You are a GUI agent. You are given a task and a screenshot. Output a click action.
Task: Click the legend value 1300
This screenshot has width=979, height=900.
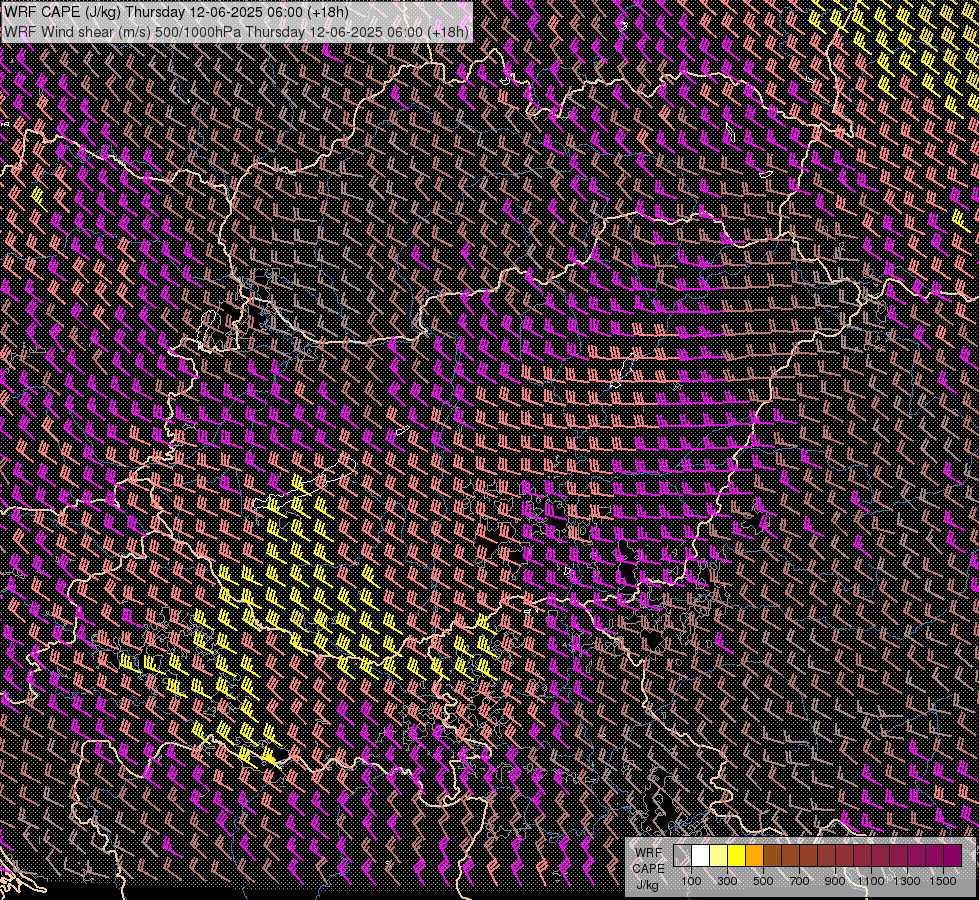pos(907,881)
